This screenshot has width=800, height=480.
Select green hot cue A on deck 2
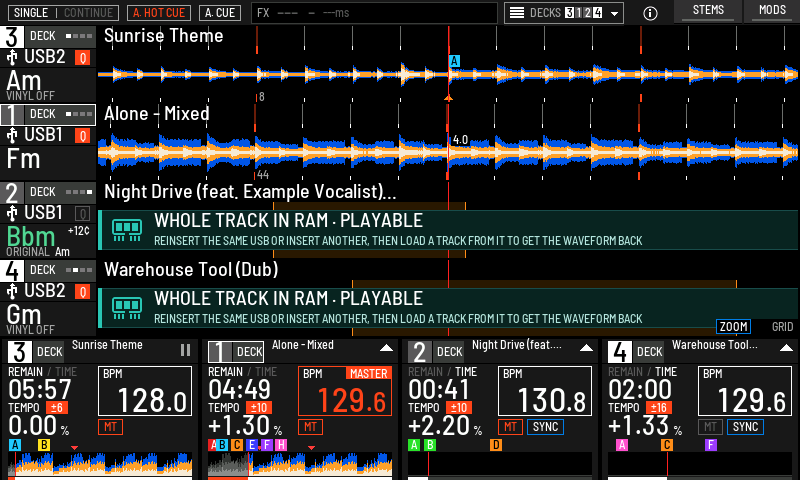pos(414,445)
